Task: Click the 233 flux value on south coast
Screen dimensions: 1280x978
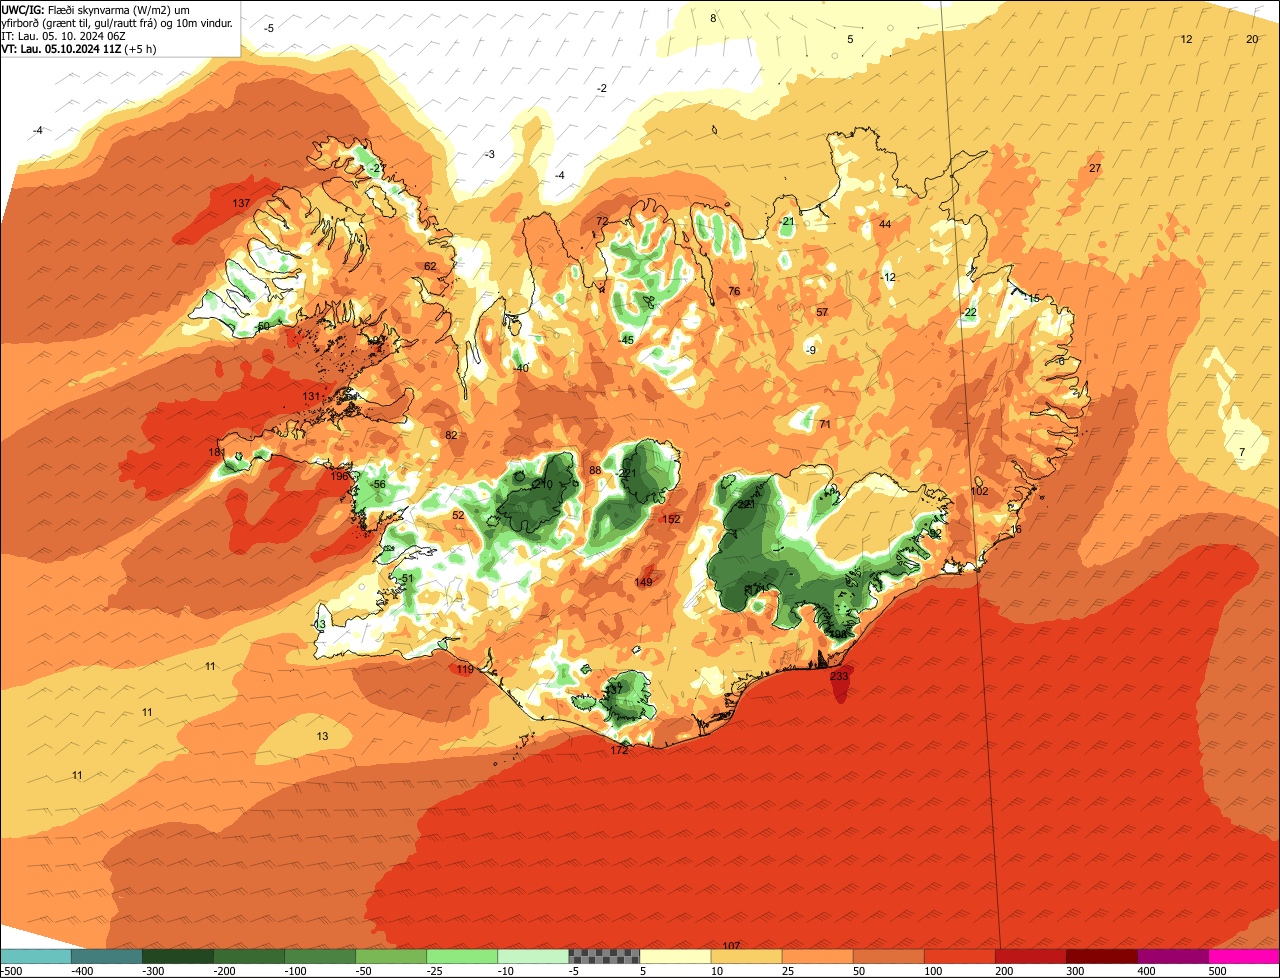Action: point(839,677)
